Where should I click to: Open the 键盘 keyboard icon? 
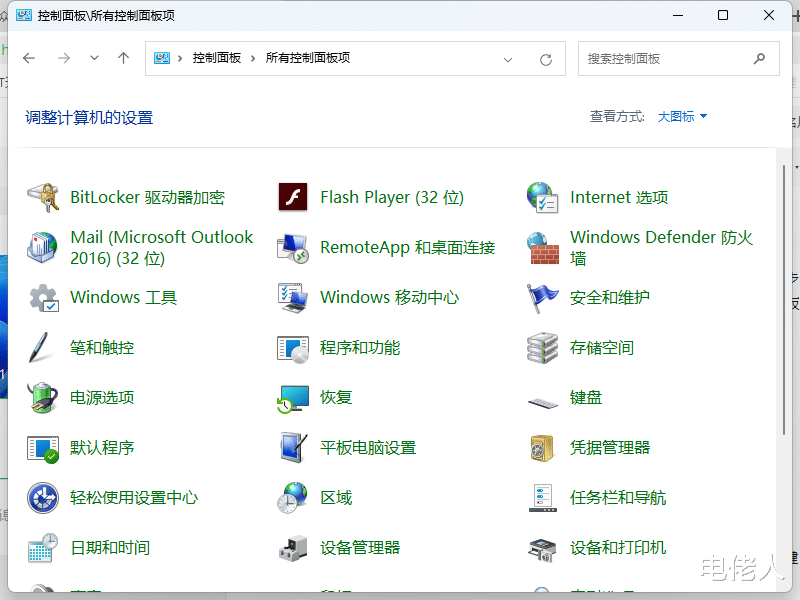tap(543, 403)
